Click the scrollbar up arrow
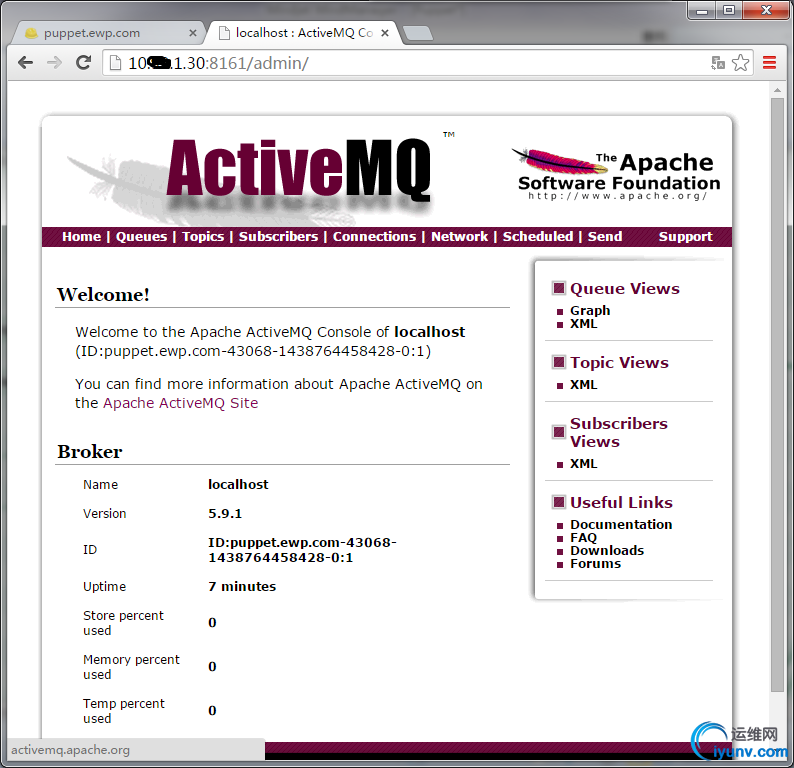The width and height of the screenshot is (794, 768). click(x=777, y=90)
